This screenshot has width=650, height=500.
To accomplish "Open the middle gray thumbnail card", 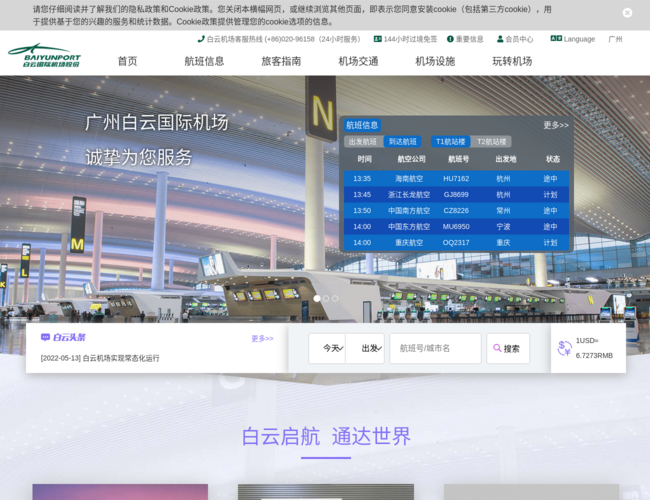I will (x=326, y=492).
